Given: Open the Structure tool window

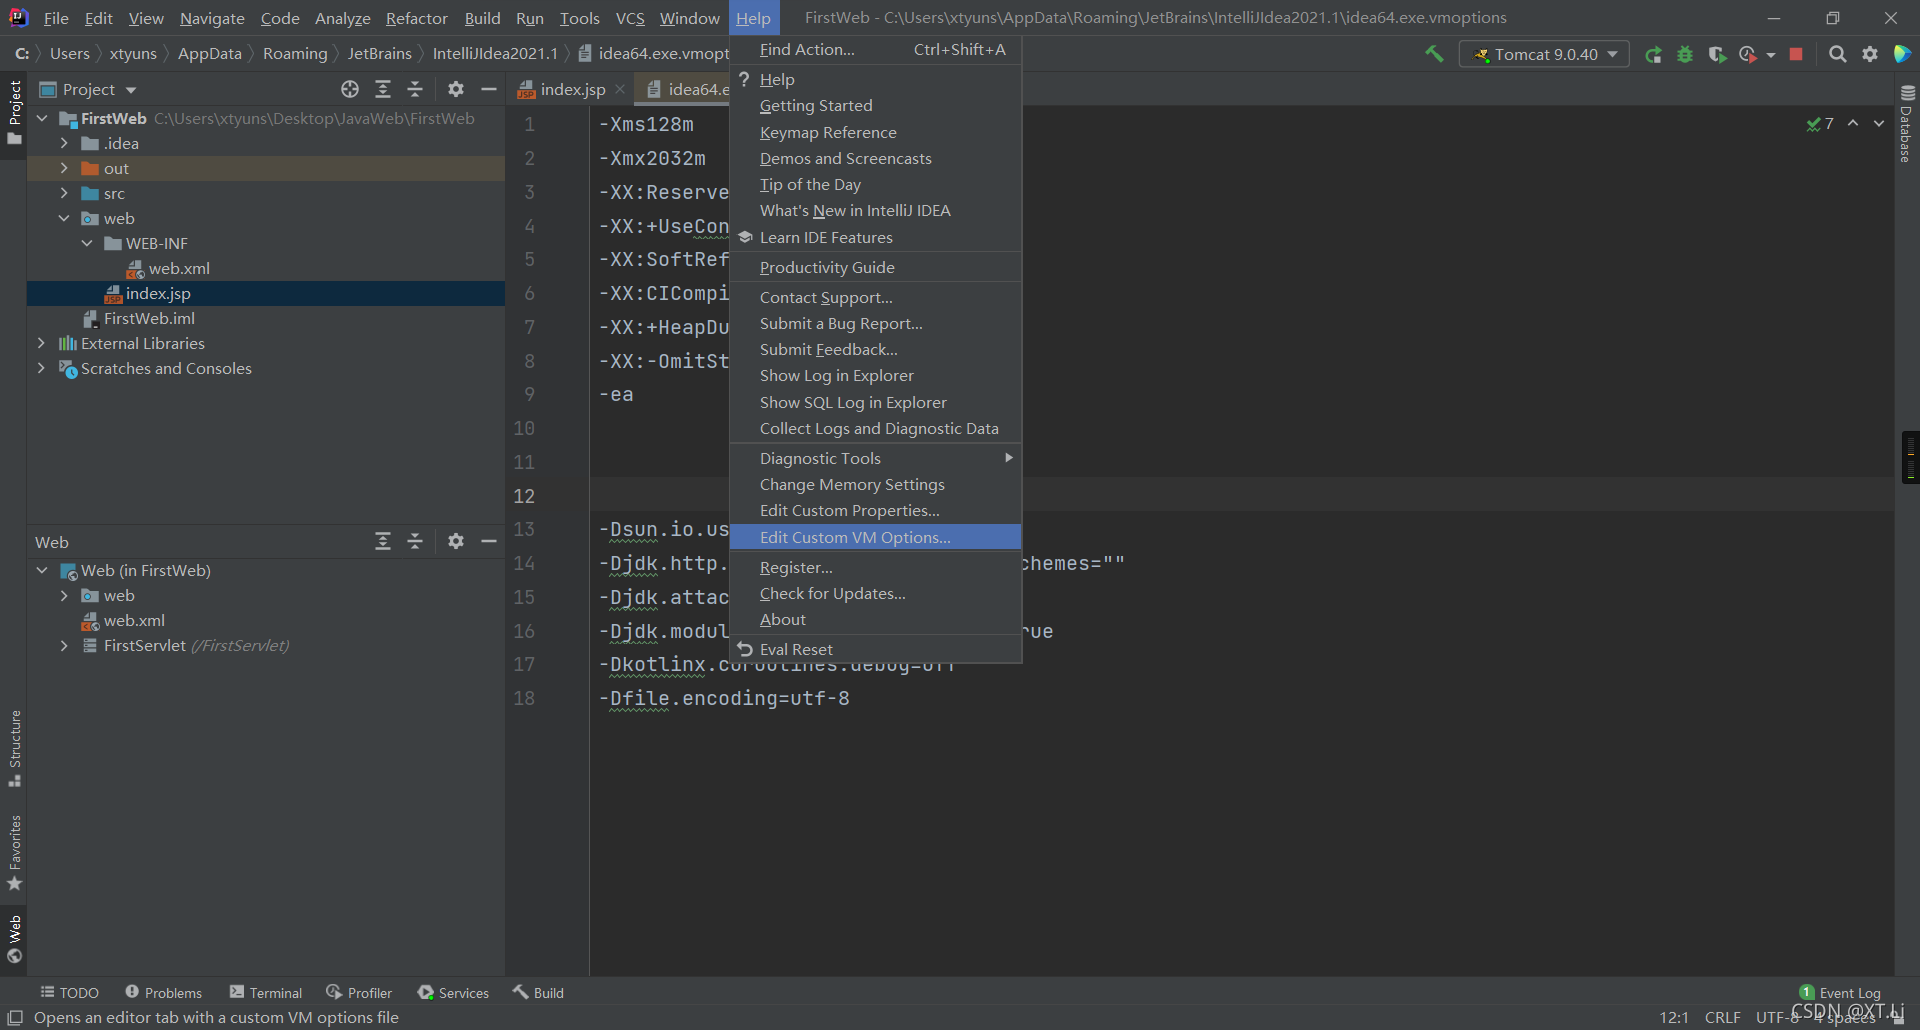Looking at the screenshot, I should (14, 748).
